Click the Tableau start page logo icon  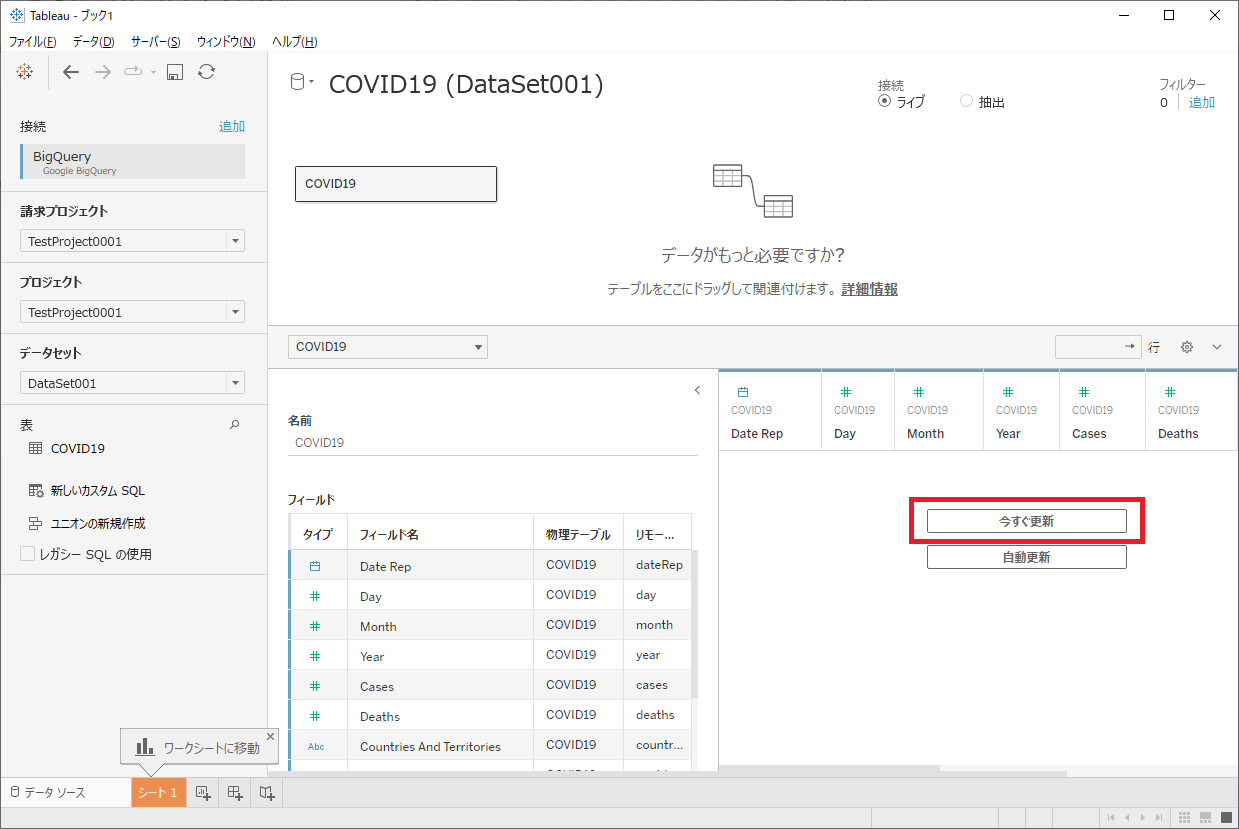coord(26,71)
